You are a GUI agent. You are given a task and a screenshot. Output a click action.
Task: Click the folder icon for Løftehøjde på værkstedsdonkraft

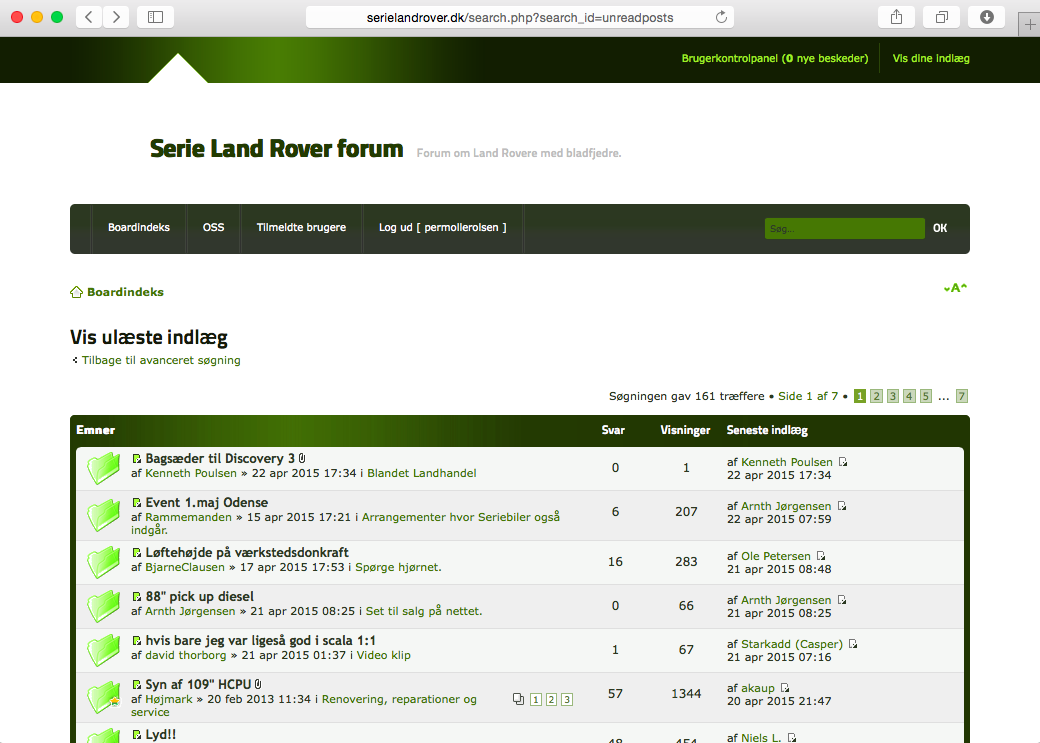pyautogui.click(x=103, y=562)
